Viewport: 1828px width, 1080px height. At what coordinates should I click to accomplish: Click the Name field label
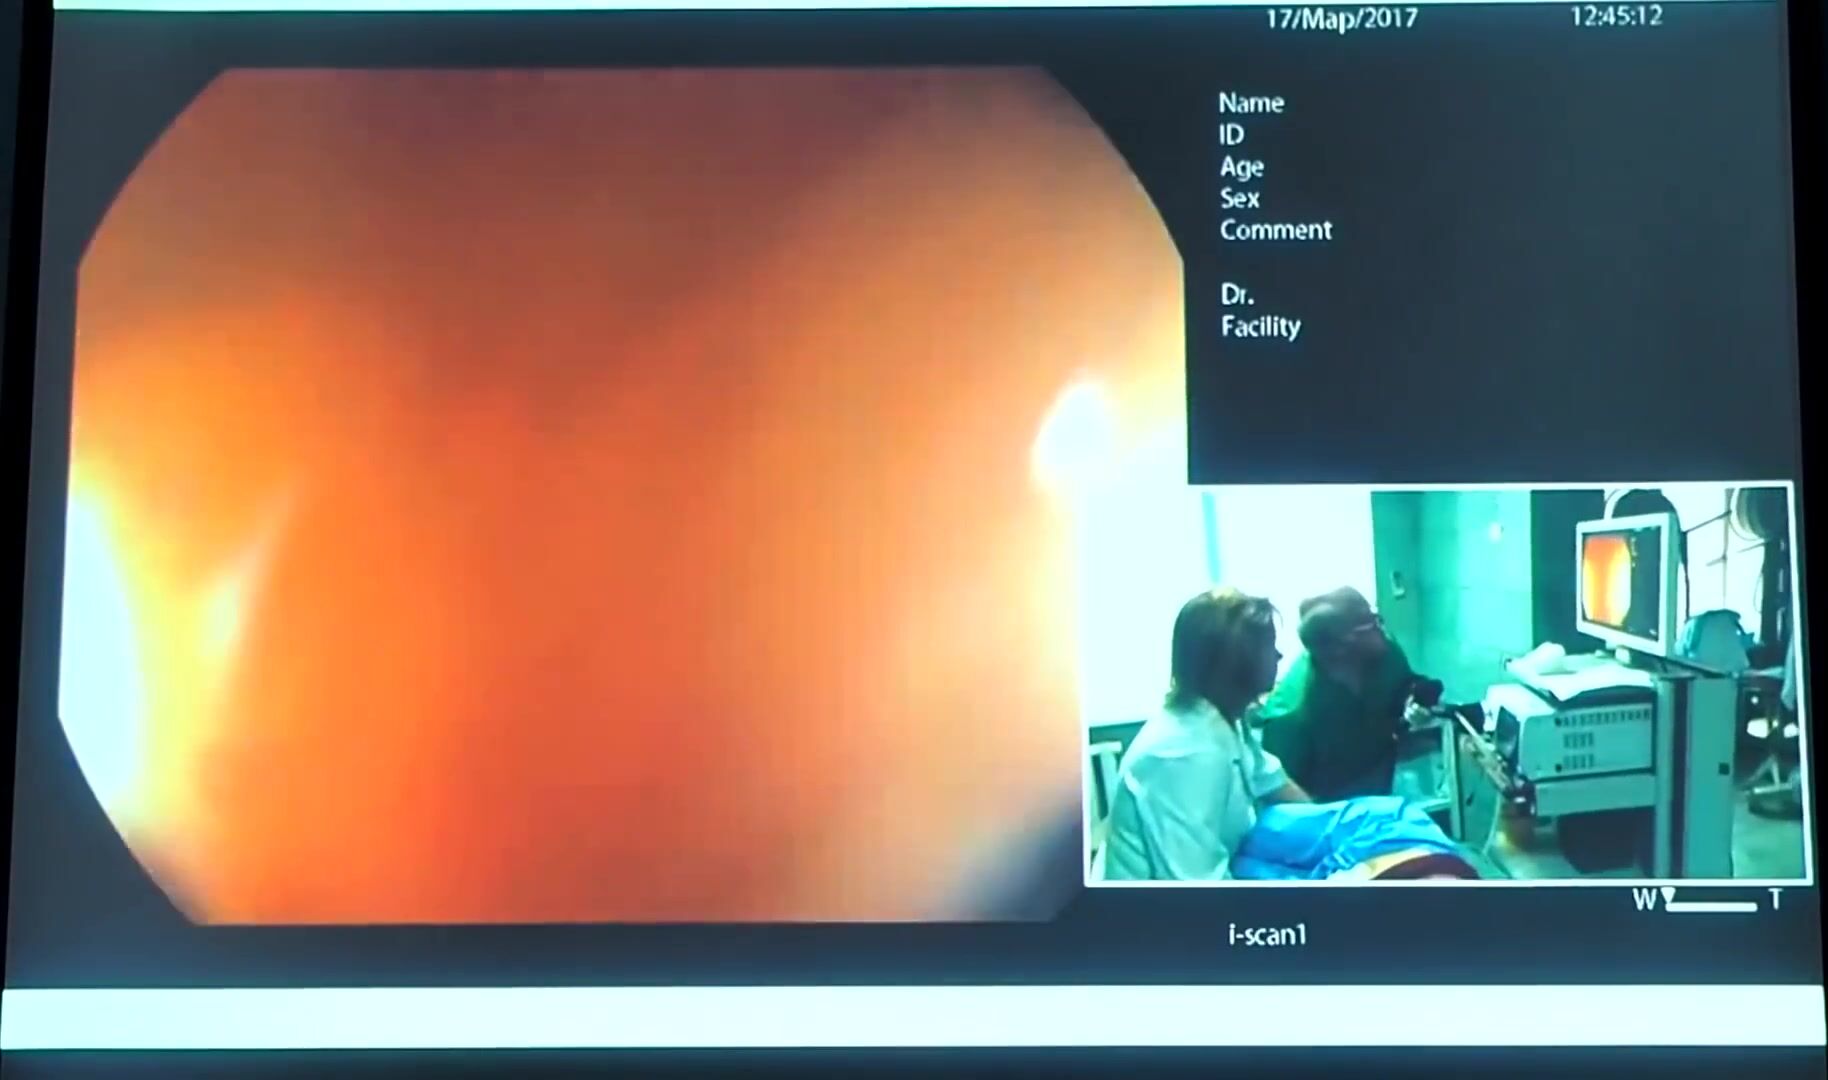point(1250,103)
